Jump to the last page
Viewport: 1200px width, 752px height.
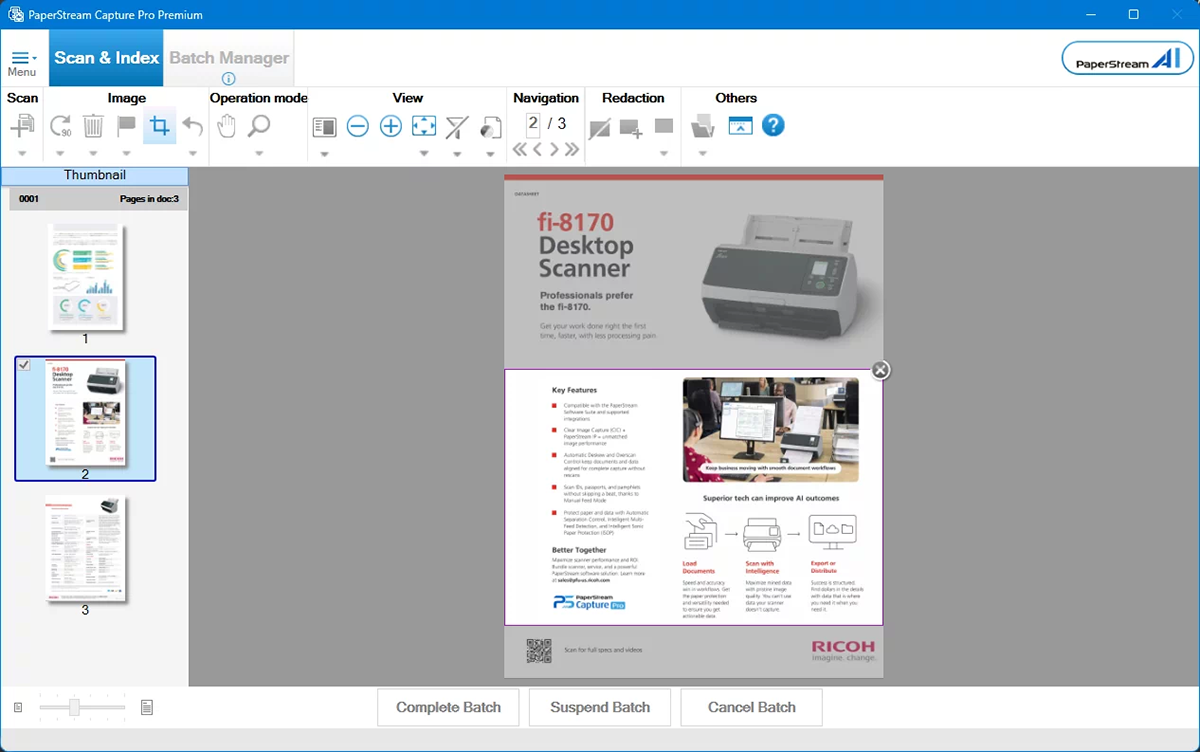pos(572,150)
